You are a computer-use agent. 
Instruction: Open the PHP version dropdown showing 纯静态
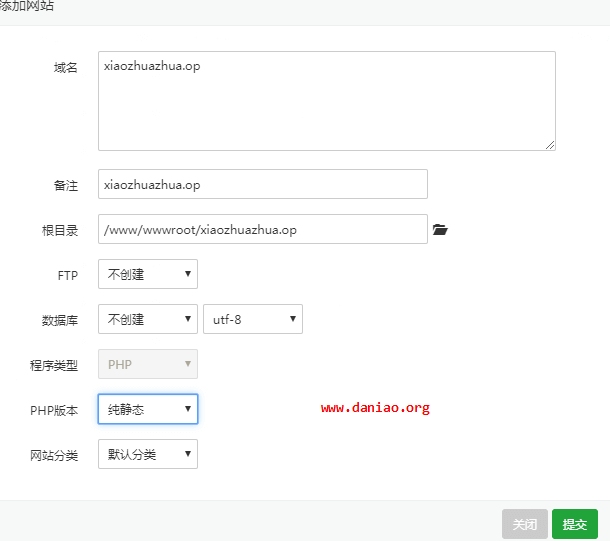pos(148,409)
